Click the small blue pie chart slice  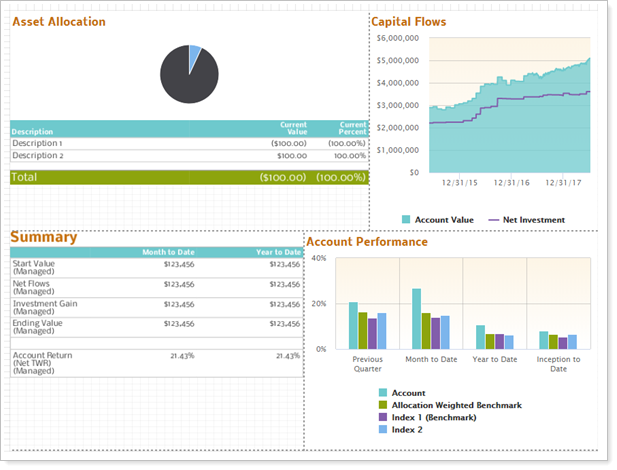pos(195,52)
